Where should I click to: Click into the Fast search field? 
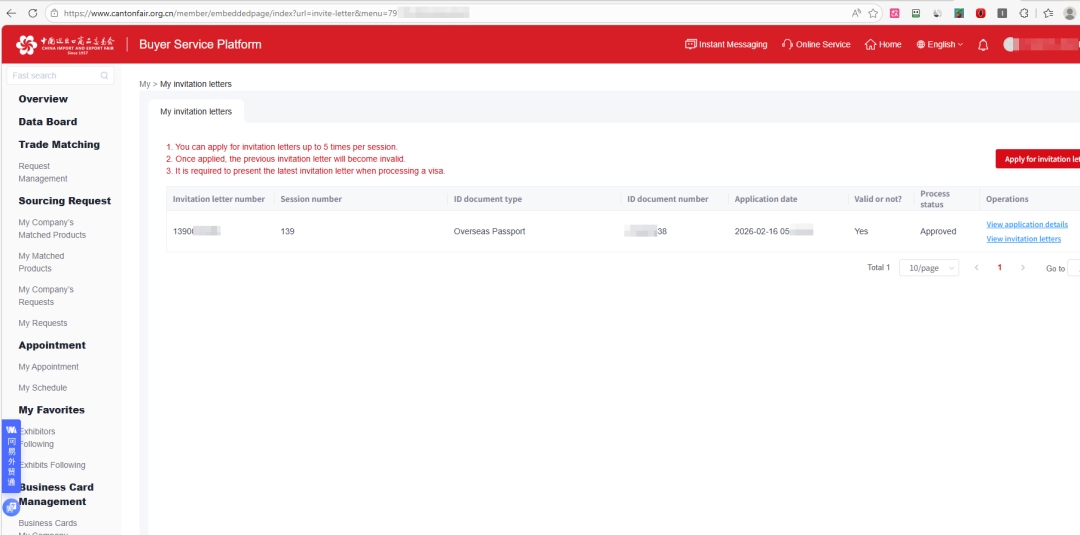pyautogui.click(x=52, y=76)
